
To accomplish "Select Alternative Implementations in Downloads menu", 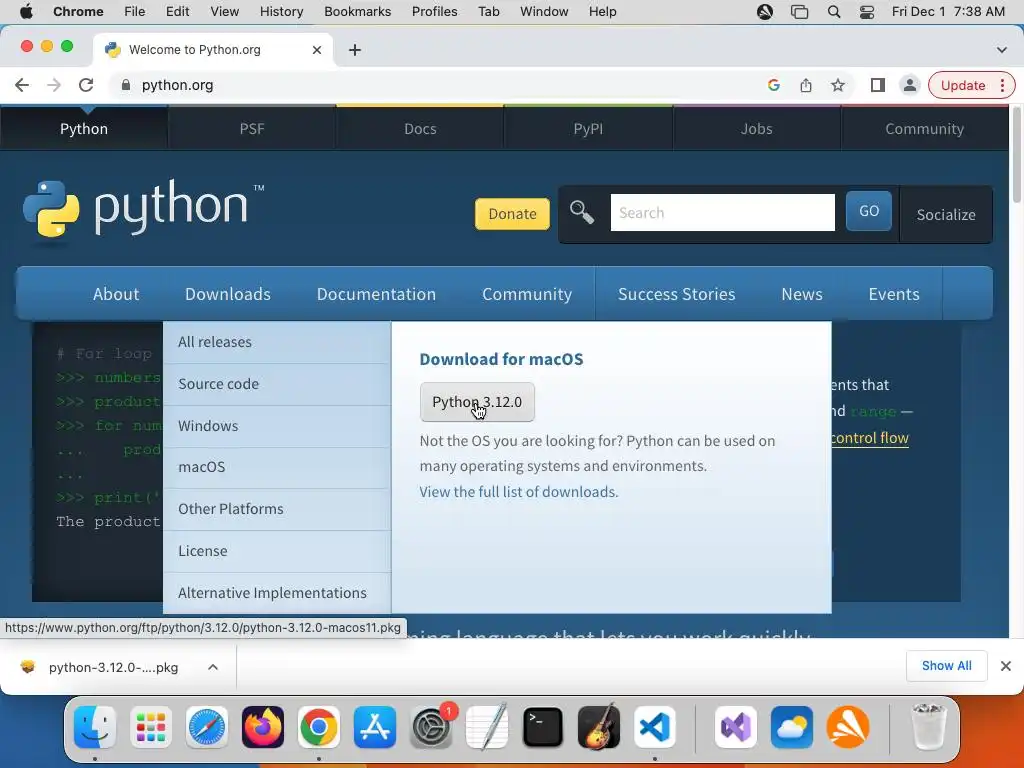I will pos(277,593).
